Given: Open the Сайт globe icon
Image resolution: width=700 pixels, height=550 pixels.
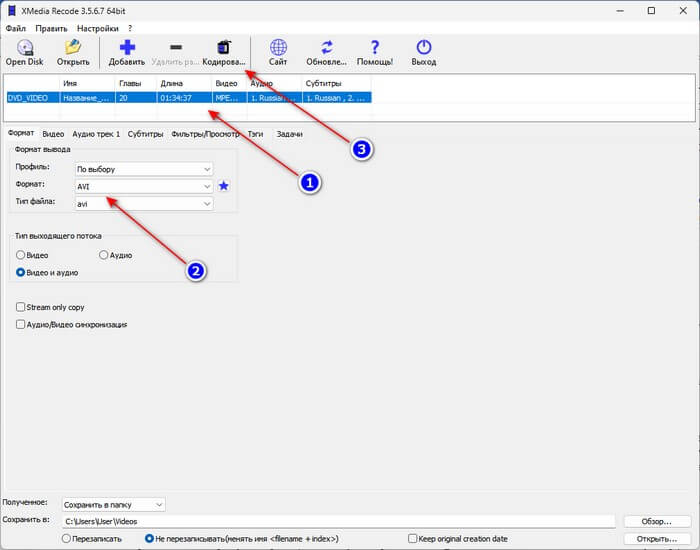Looking at the screenshot, I should click(x=279, y=47).
